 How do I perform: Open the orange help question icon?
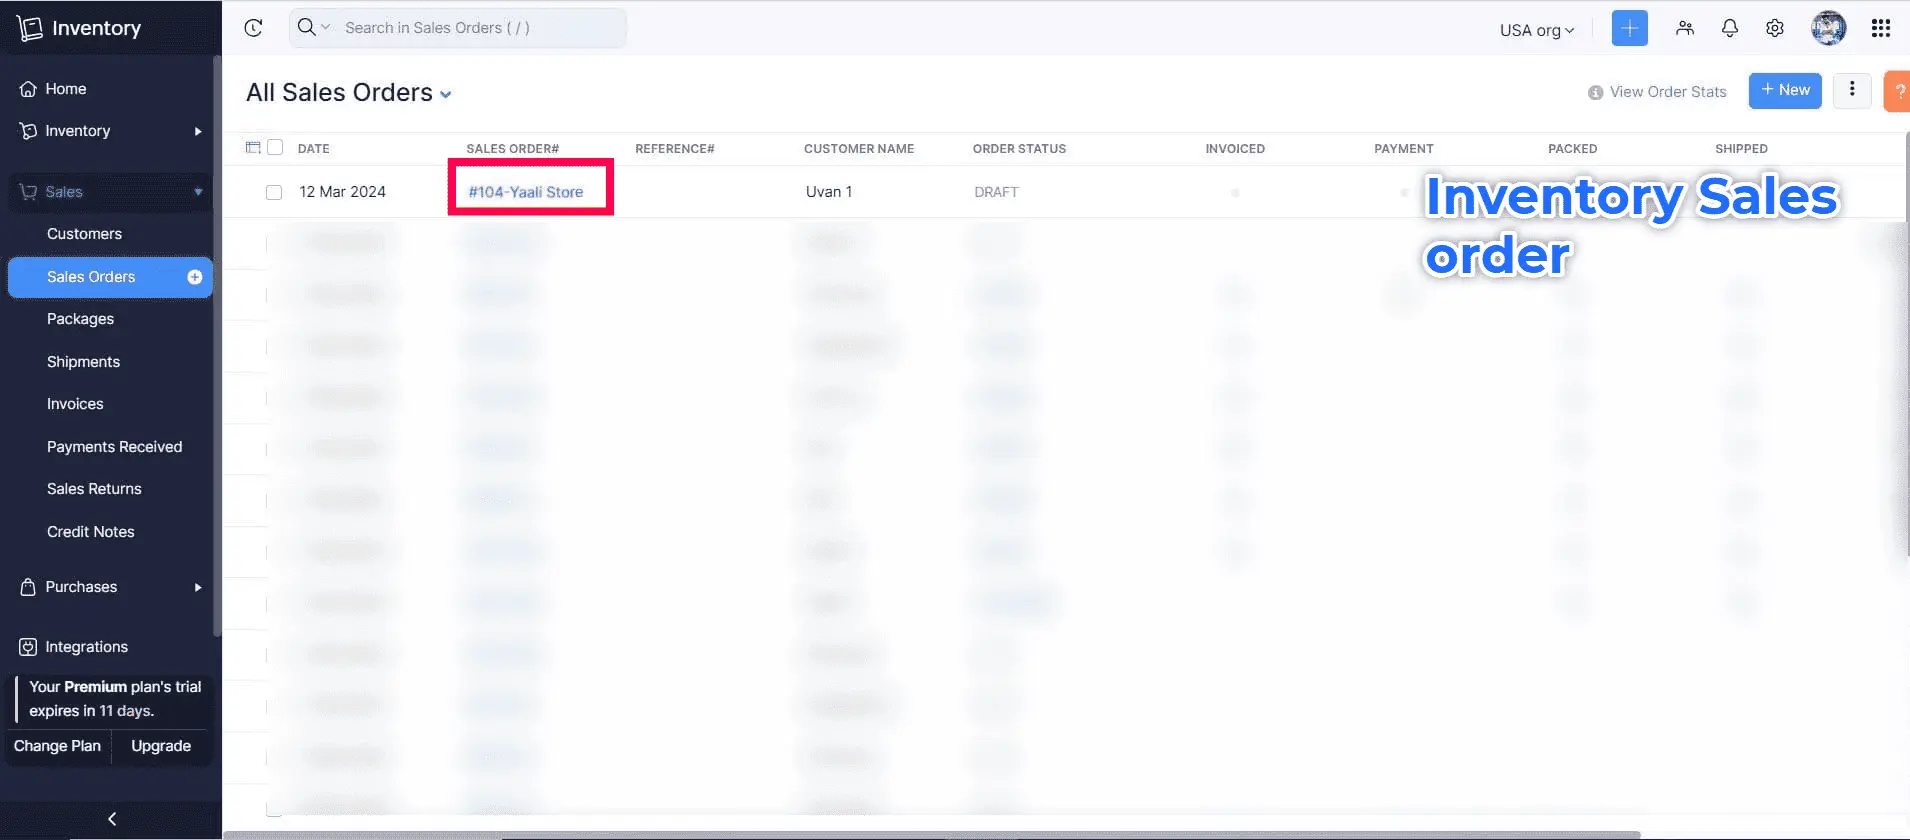pos(1897,91)
